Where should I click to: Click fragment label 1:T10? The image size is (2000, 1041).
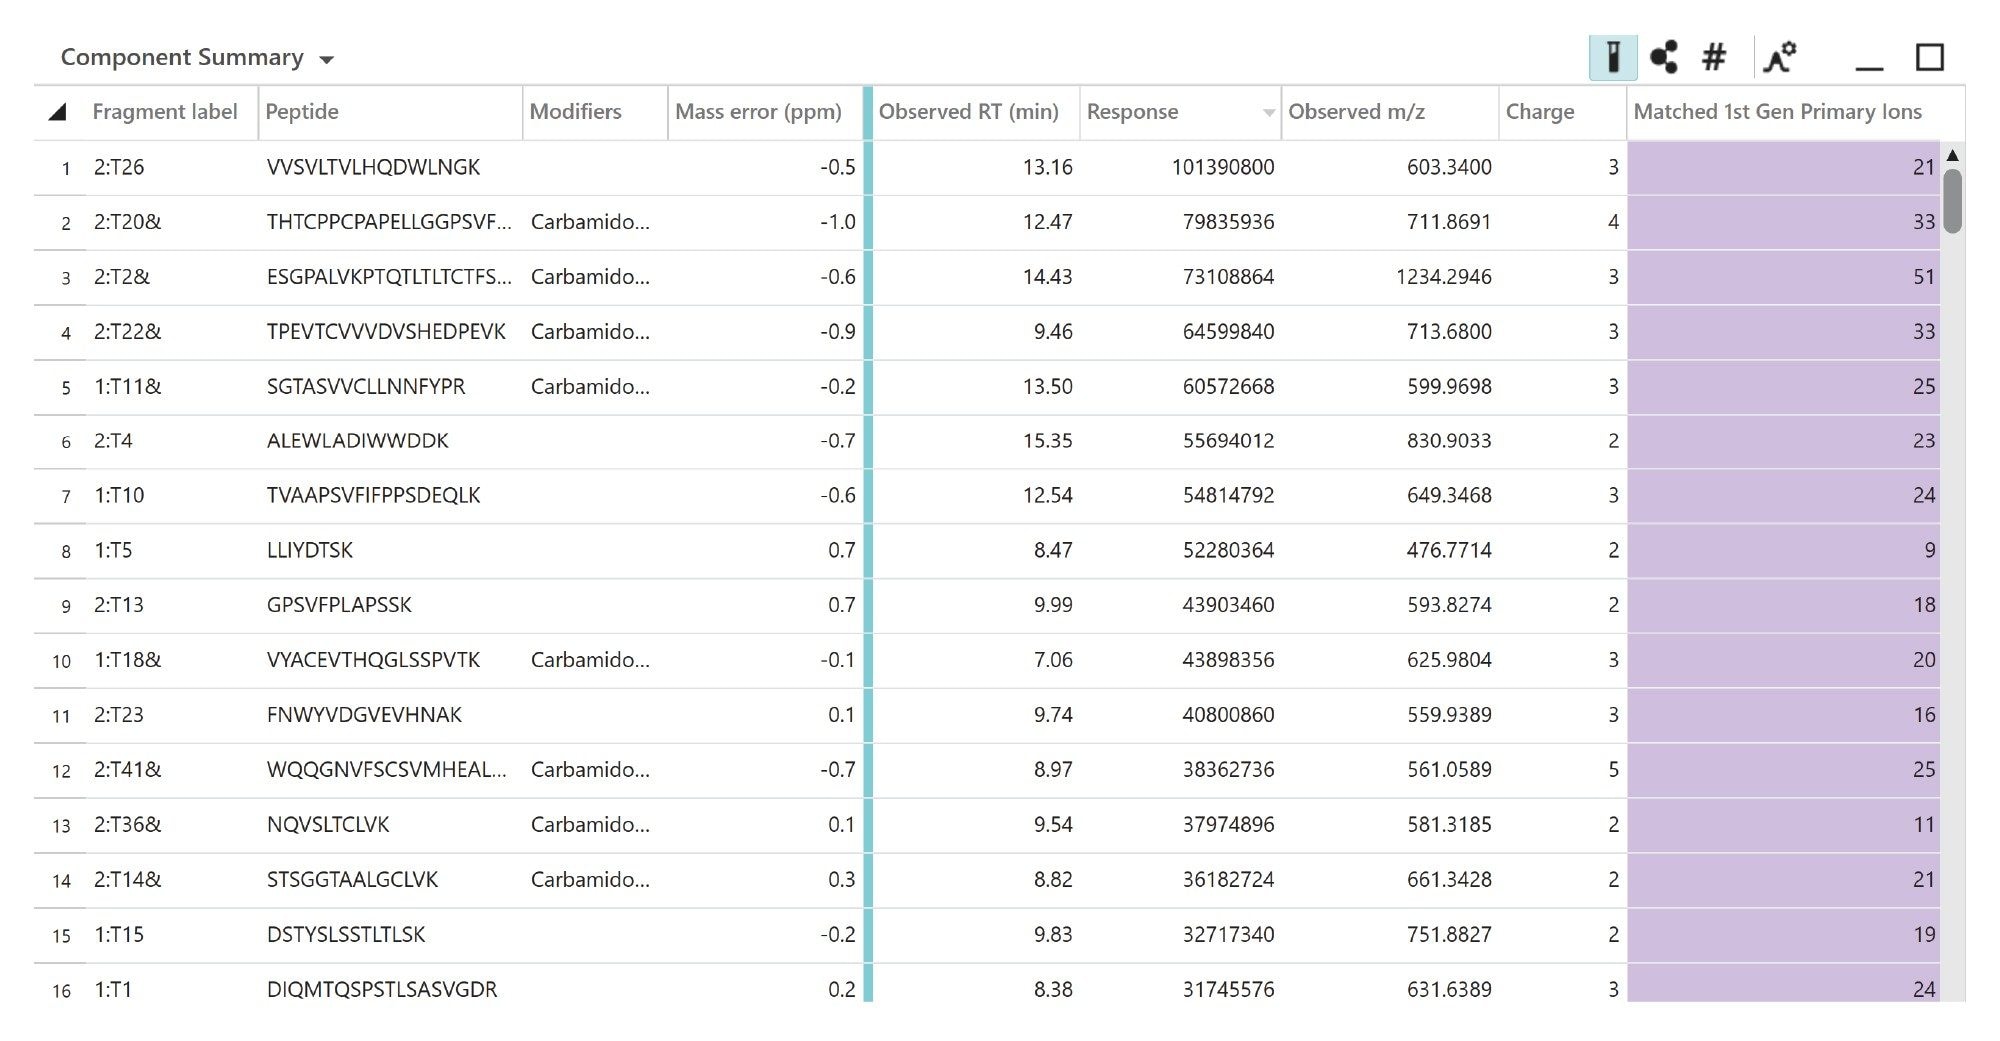pyautogui.click(x=119, y=496)
